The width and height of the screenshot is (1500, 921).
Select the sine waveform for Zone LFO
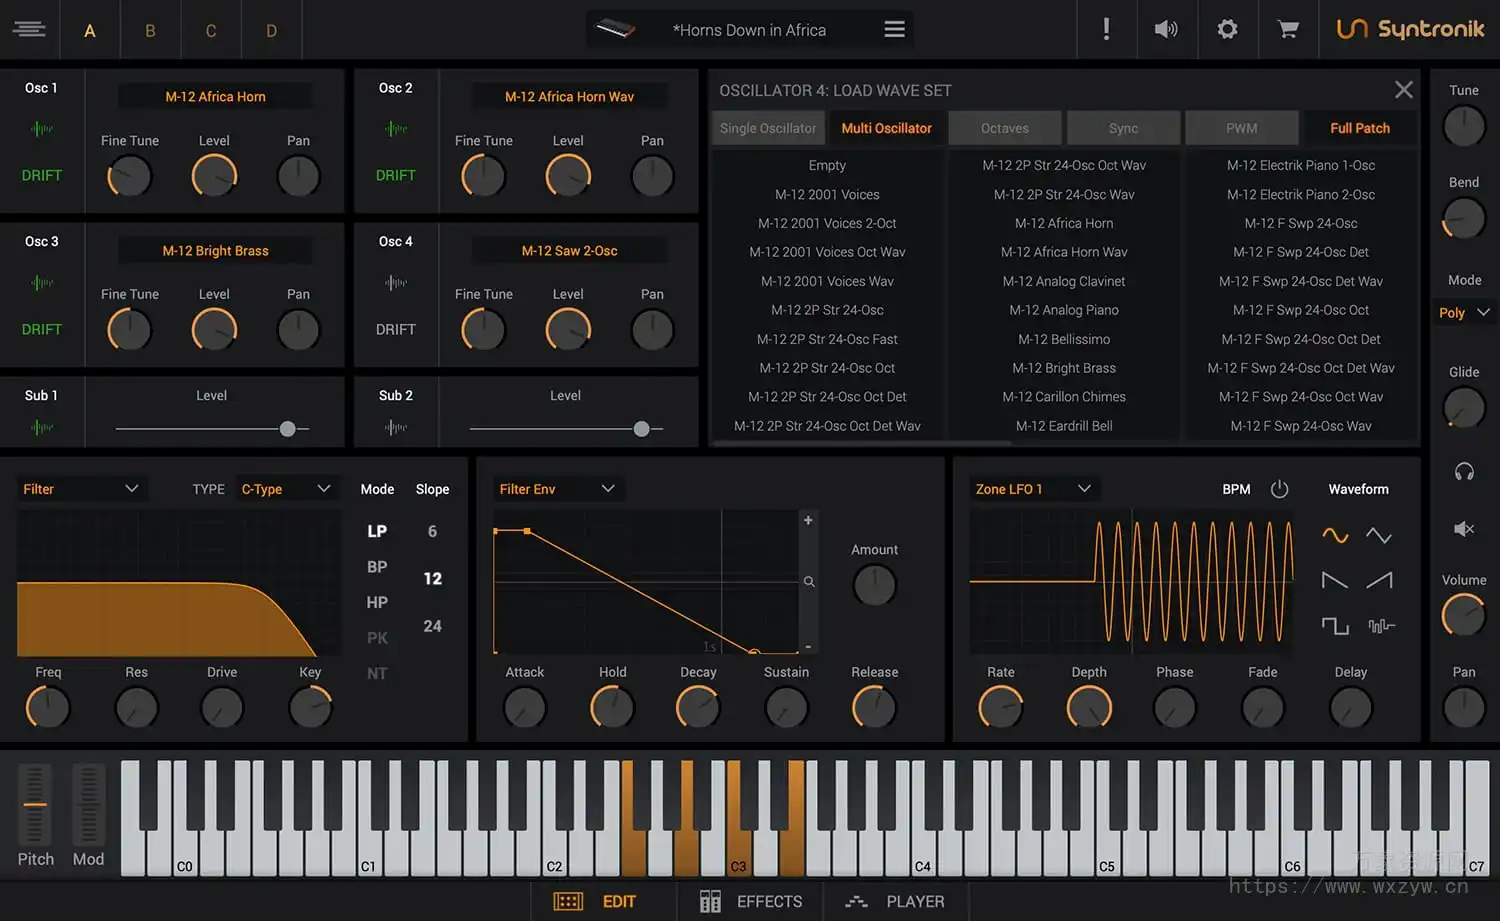1334,535
